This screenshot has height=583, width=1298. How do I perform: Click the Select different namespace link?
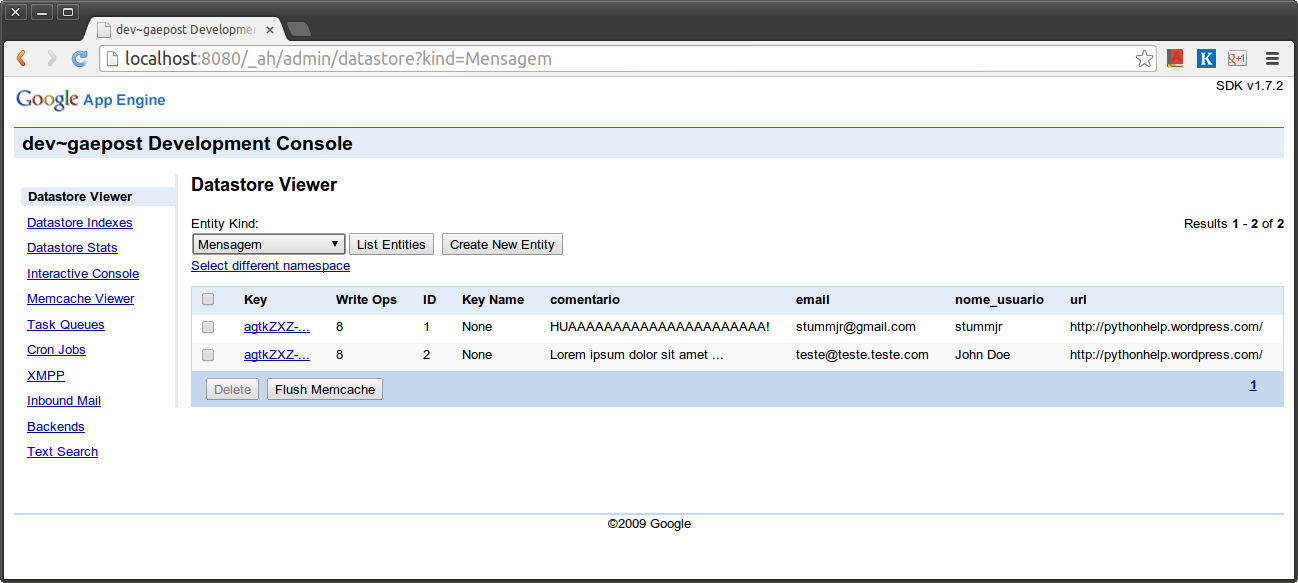click(x=270, y=266)
